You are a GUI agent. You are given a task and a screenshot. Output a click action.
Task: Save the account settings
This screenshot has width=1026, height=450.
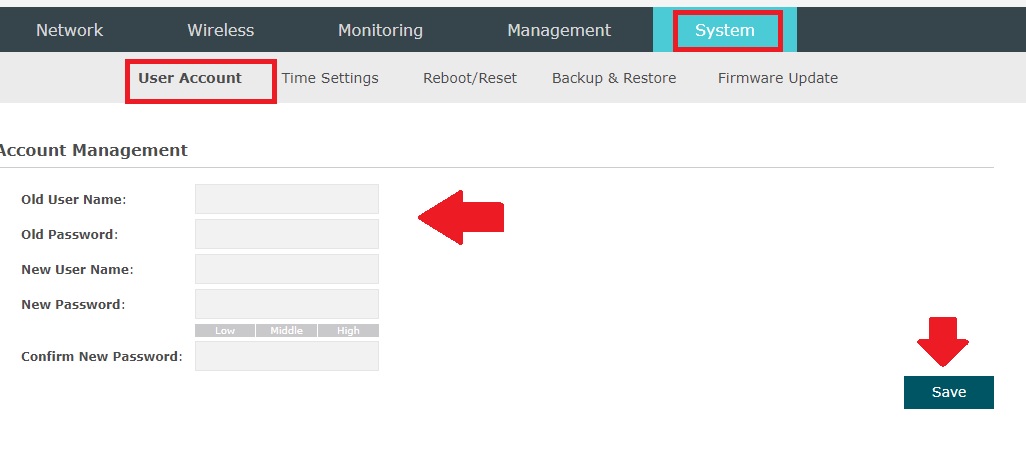[x=949, y=392]
